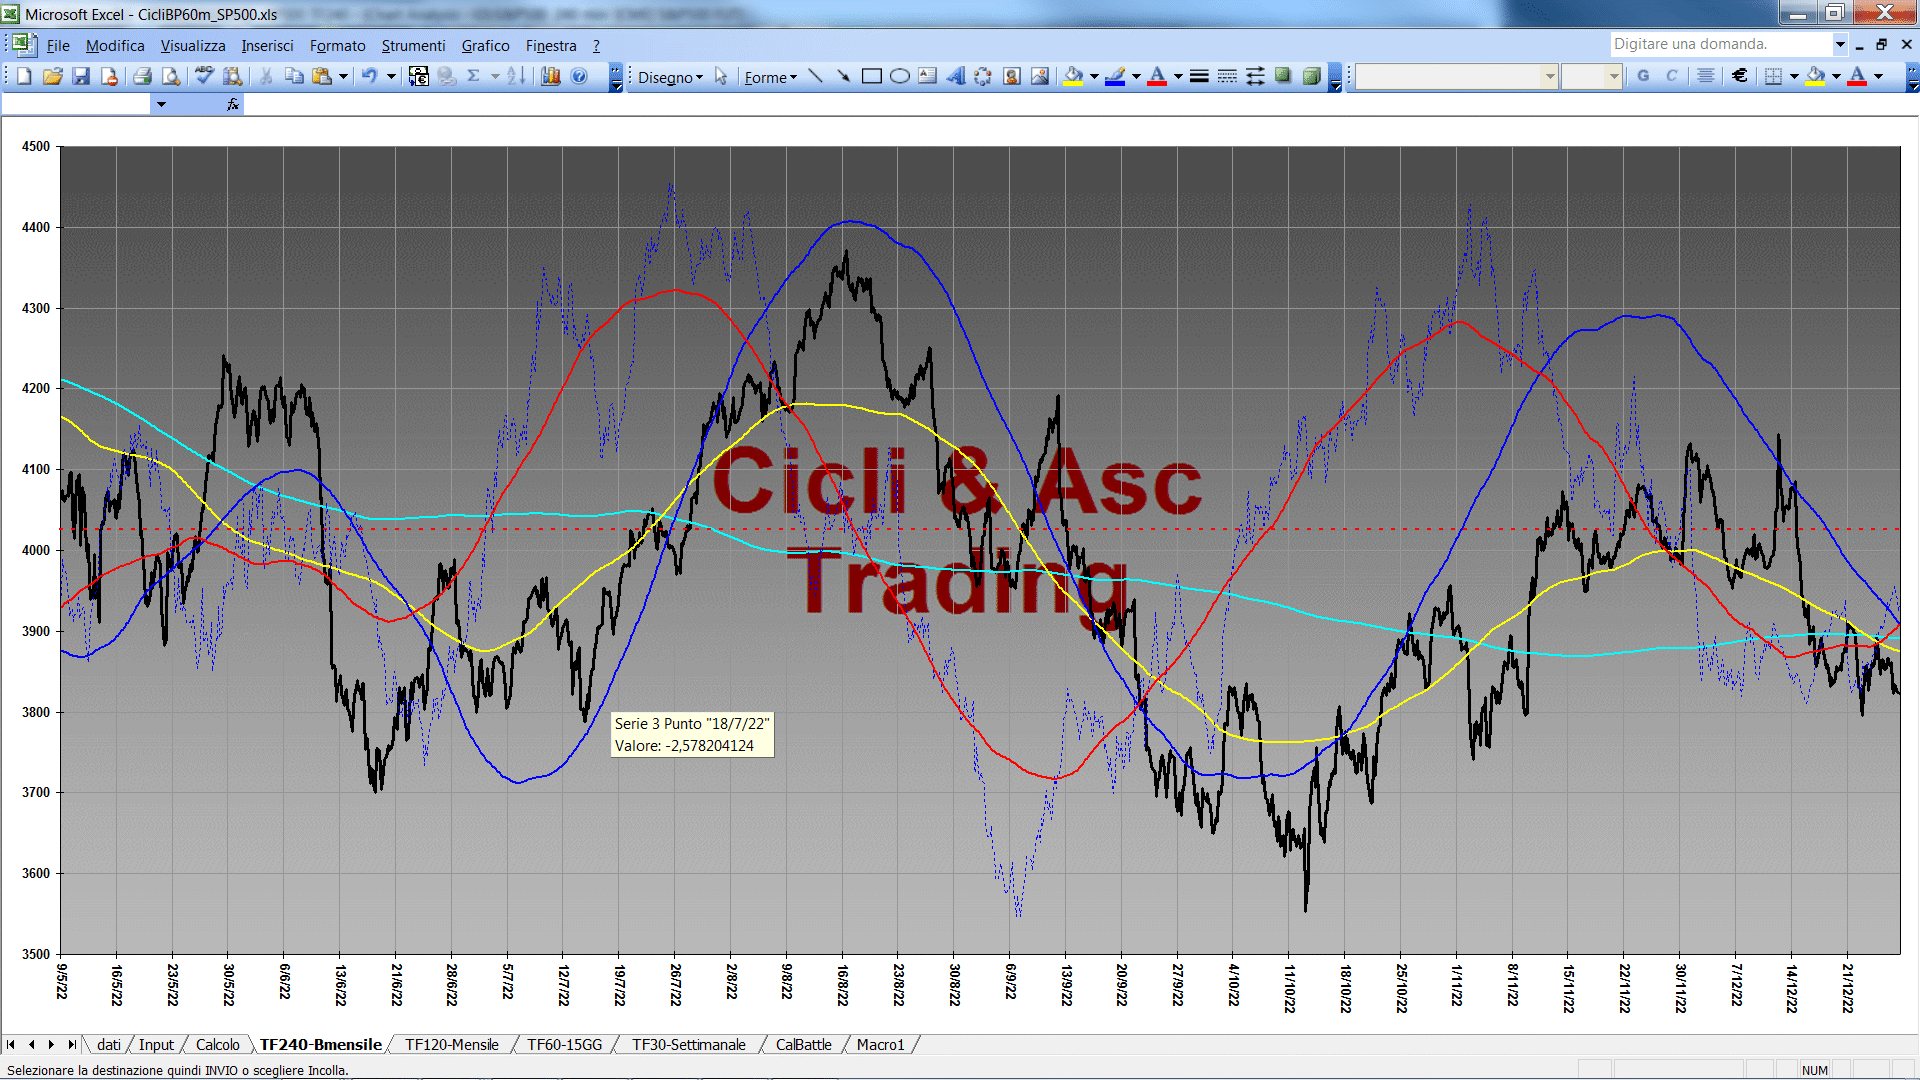Expand the Name Box dropdown arrow
The image size is (1920, 1080).
tap(161, 104)
